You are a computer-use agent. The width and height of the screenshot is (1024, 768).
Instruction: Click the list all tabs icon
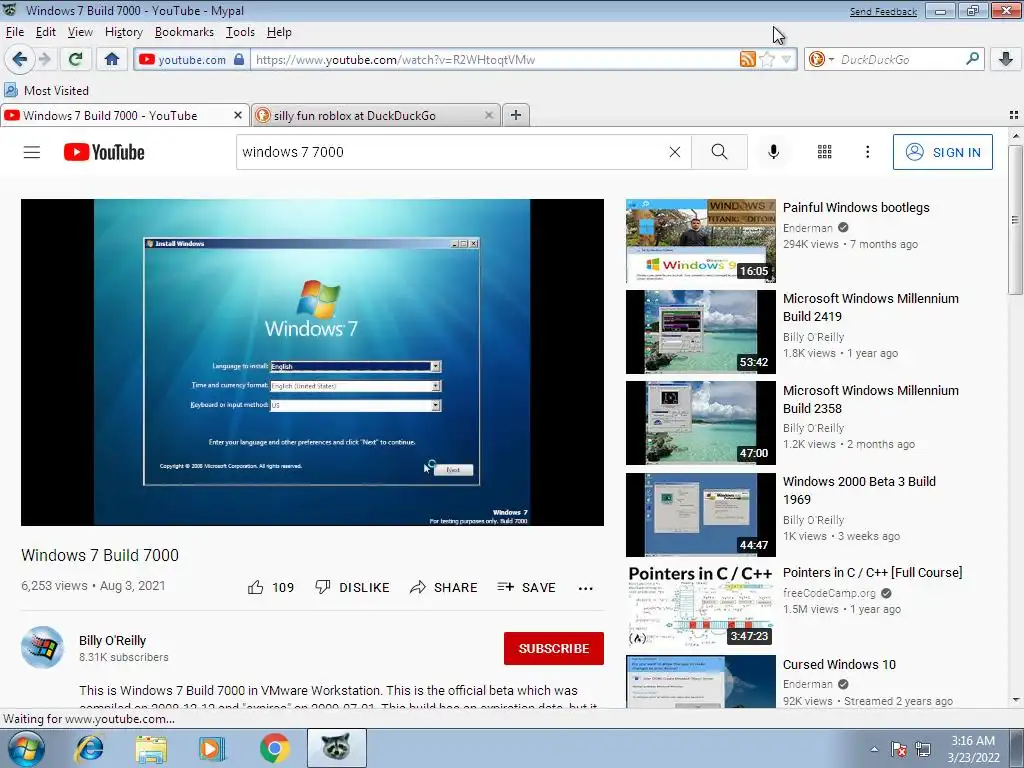pyautogui.click(x=1014, y=115)
